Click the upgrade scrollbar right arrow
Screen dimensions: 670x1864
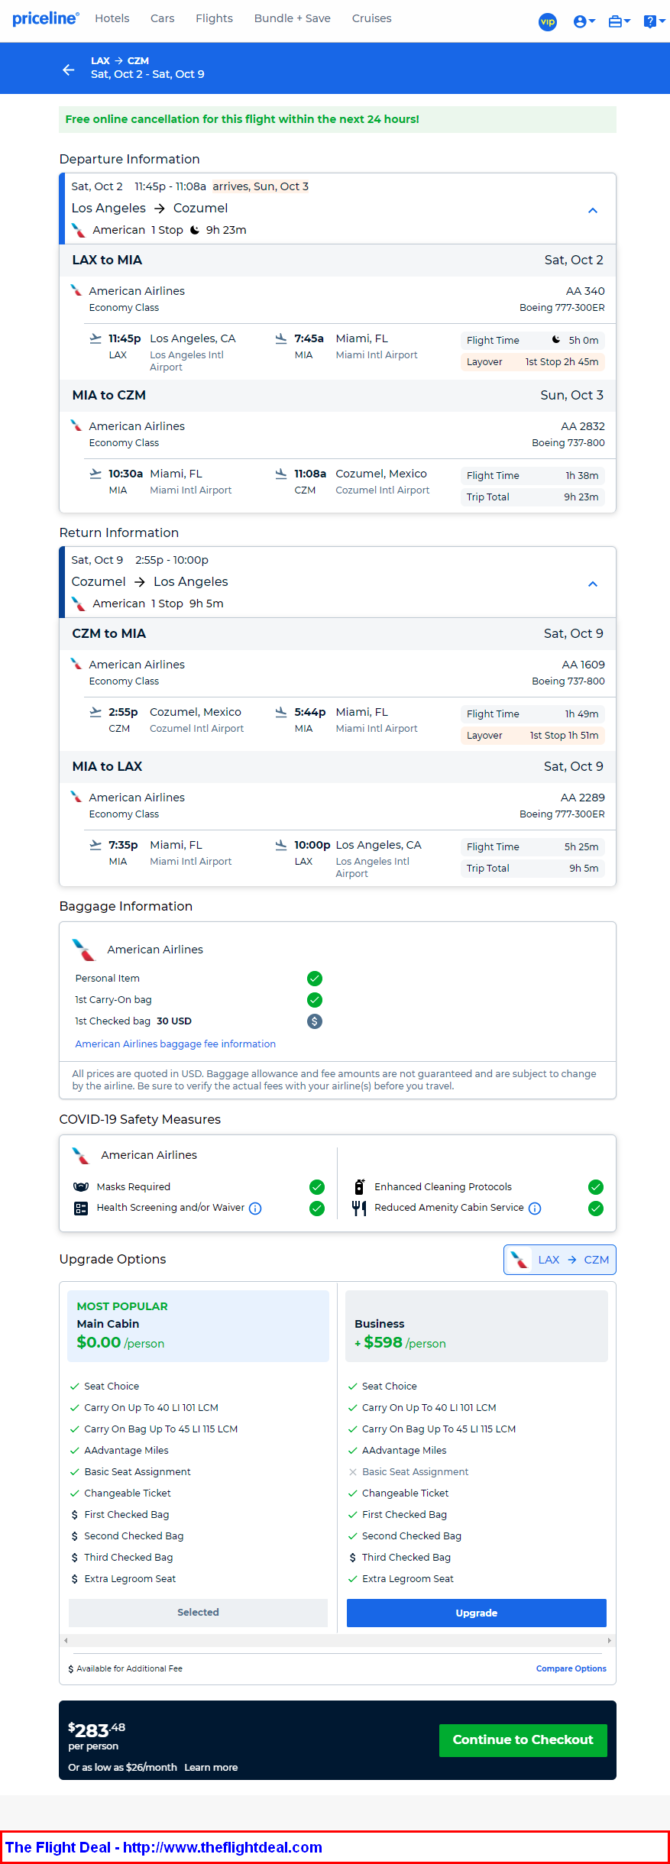point(610,1641)
